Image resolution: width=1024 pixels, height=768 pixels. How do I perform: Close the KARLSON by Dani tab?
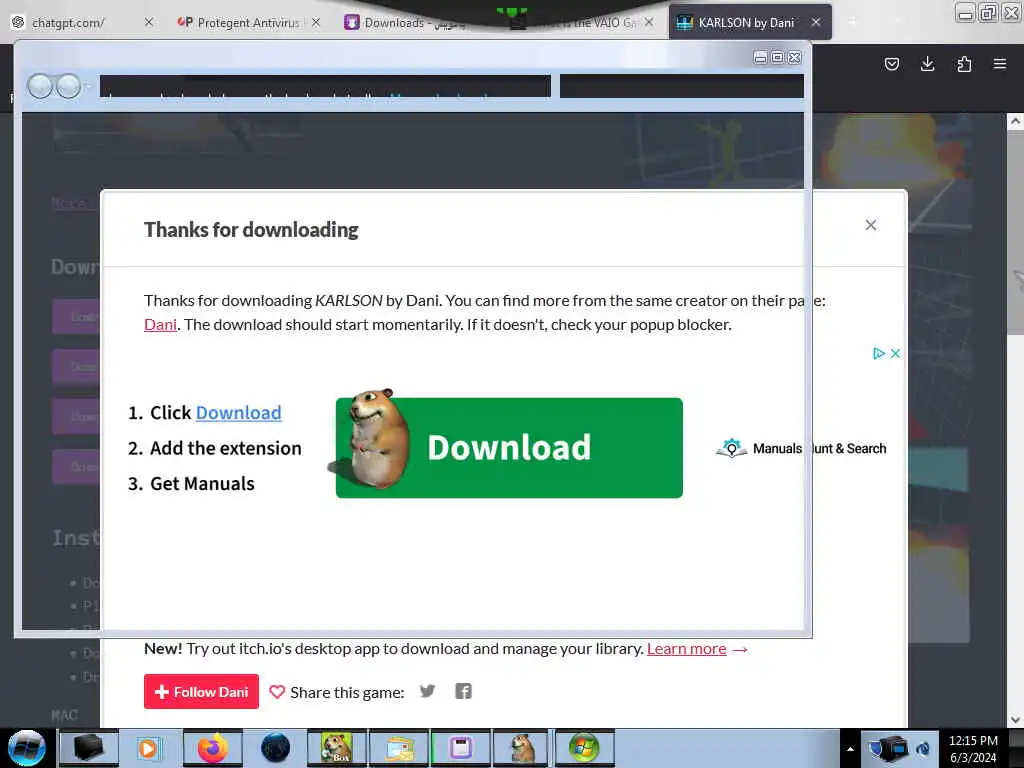(x=816, y=22)
